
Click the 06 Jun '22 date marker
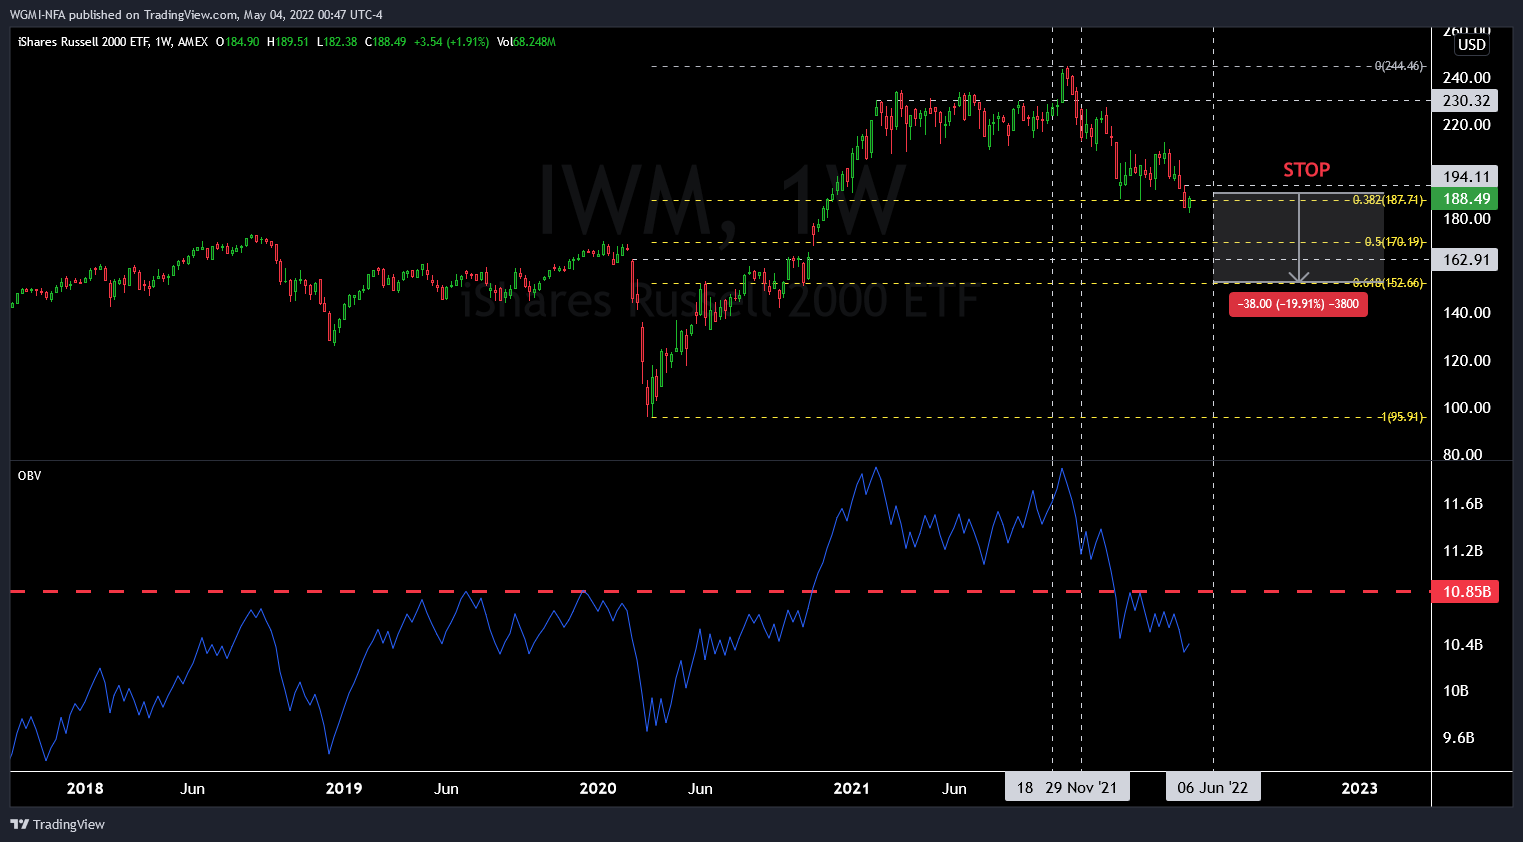[1213, 788]
